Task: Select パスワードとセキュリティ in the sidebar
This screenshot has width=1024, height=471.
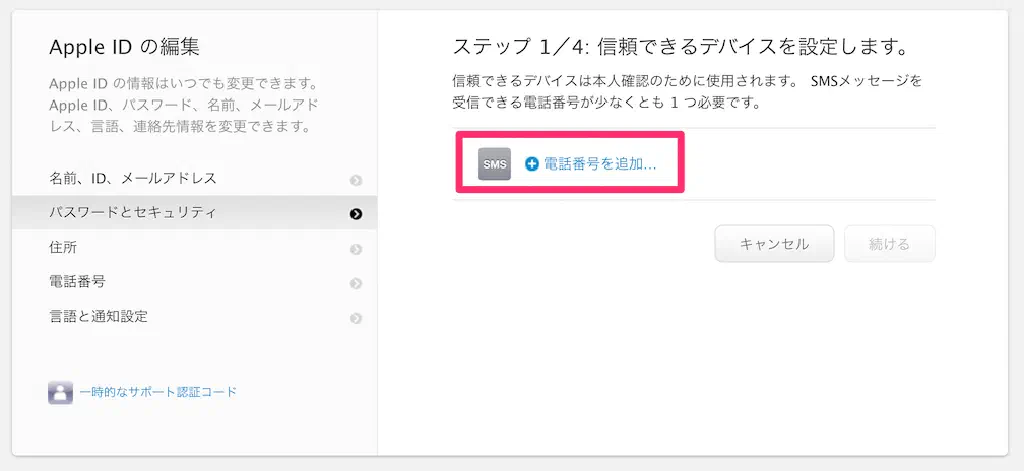Action: coord(133,213)
